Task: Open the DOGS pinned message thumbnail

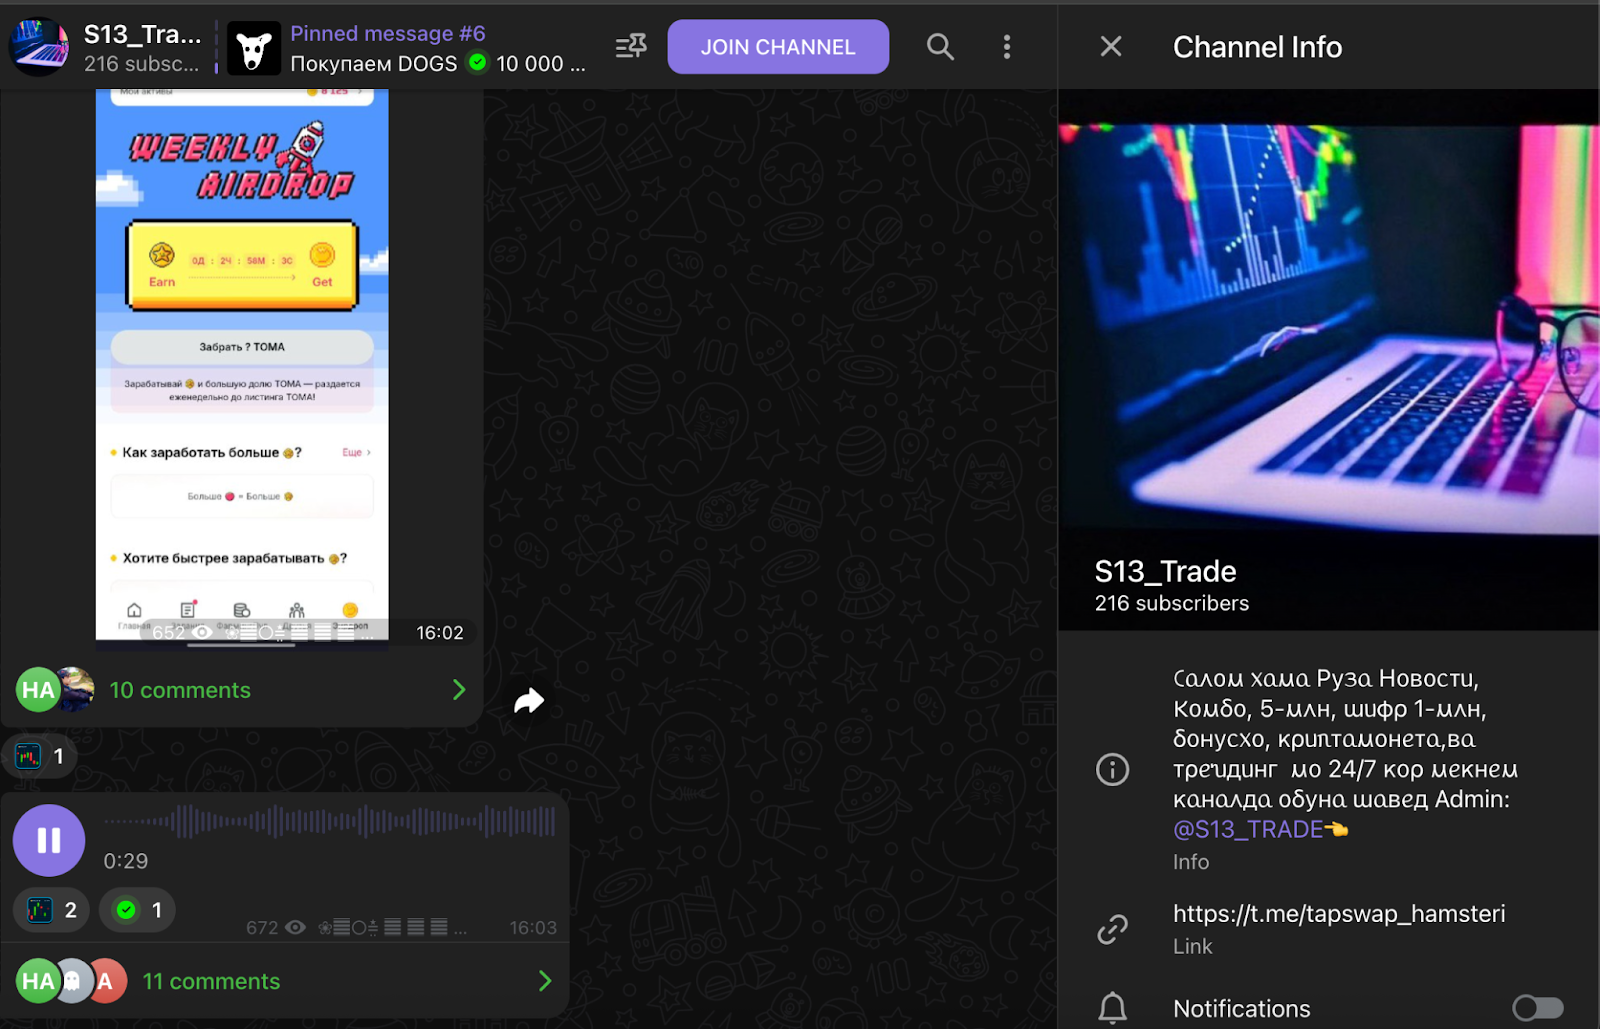Action: [x=254, y=48]
